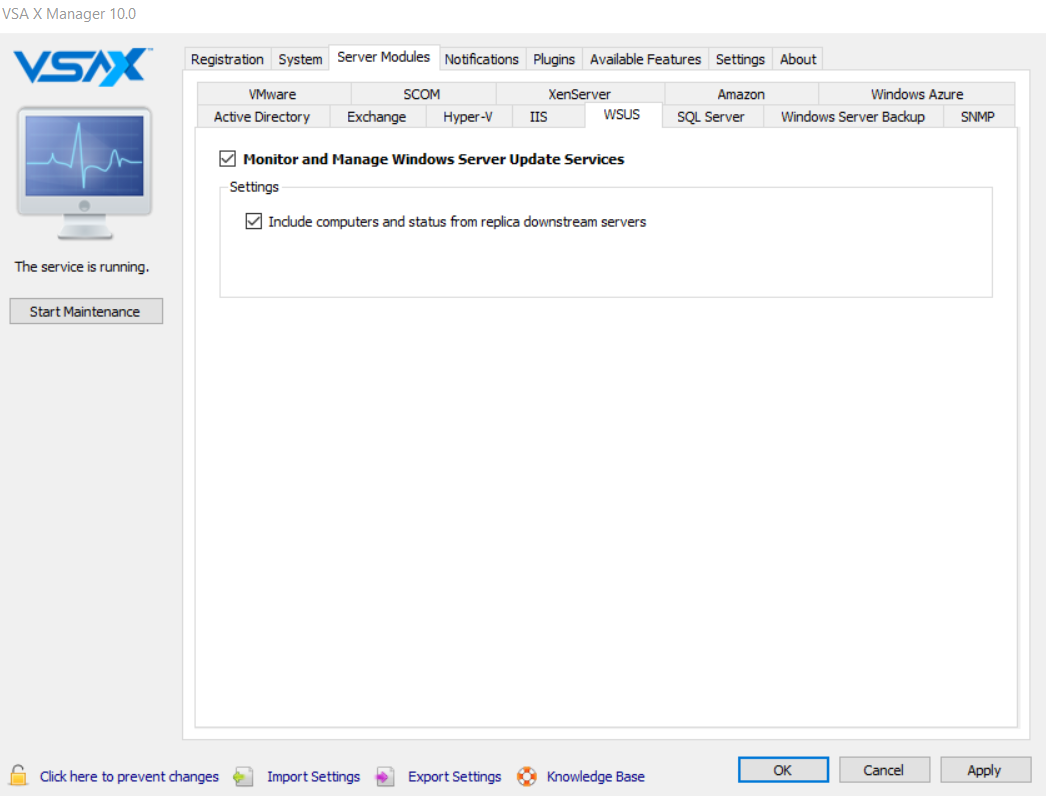
Task: Go to the Plugins tab
Action: tap(554, 59)
